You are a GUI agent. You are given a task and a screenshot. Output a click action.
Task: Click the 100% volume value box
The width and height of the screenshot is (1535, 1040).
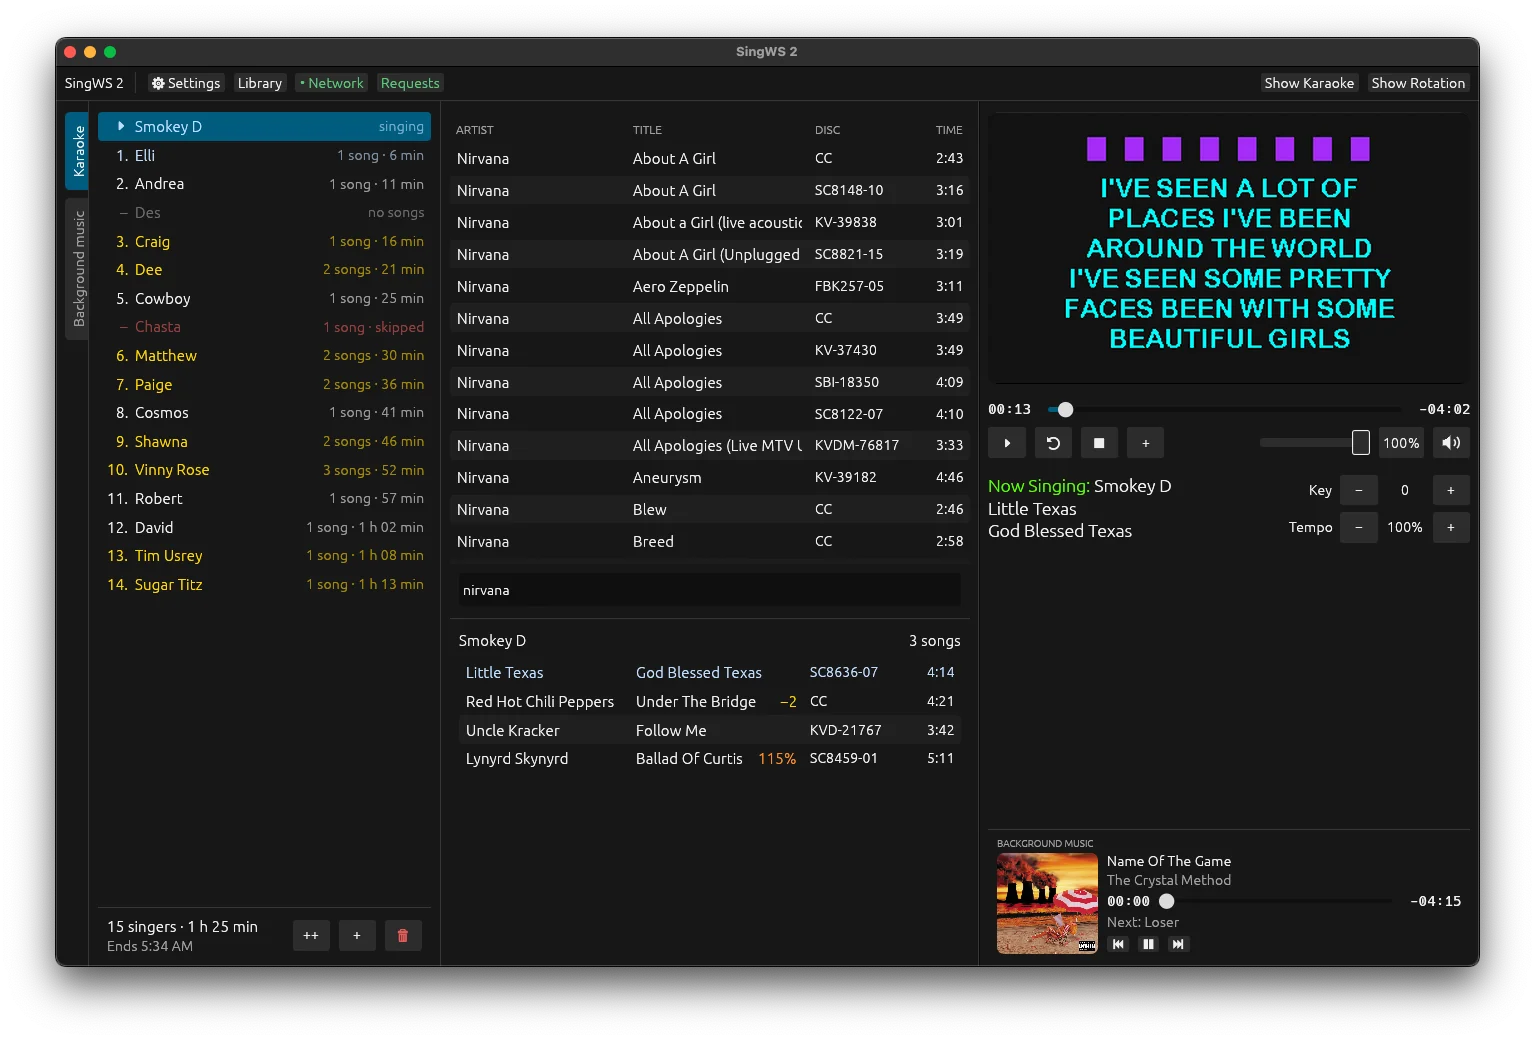(1401, 443)
